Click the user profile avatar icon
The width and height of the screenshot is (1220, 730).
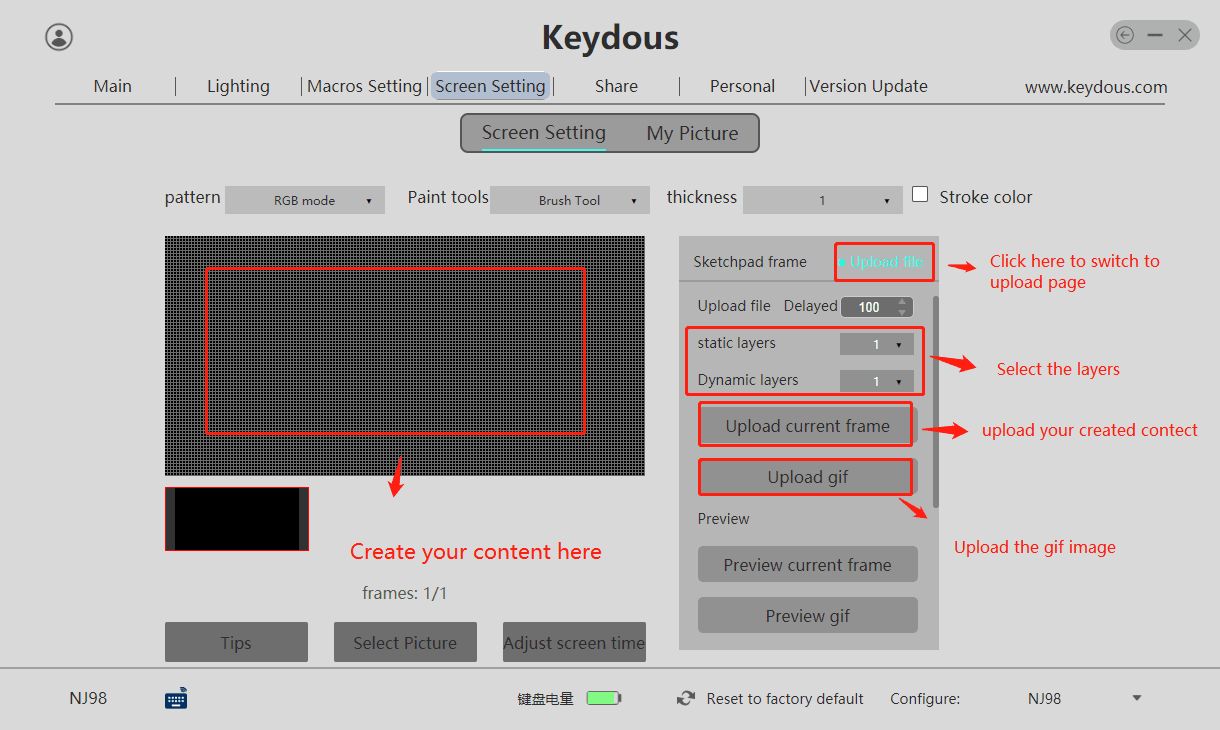pyautogui.click(x=59, y=37)
